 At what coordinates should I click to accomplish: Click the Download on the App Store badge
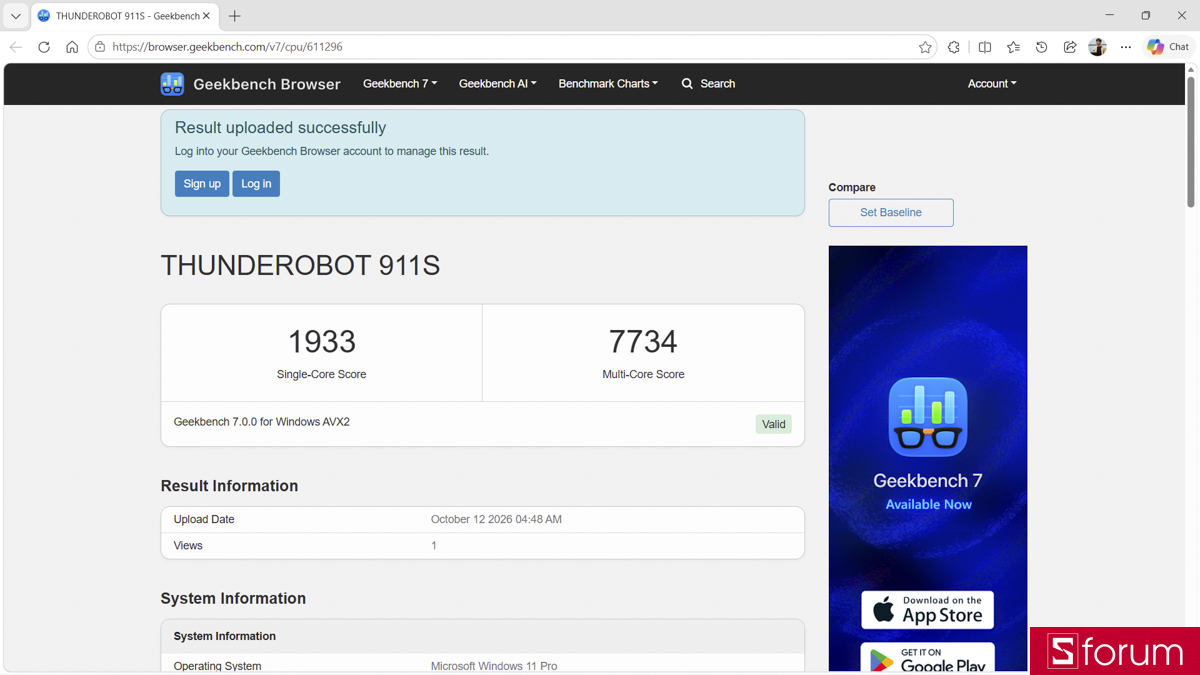928,610
